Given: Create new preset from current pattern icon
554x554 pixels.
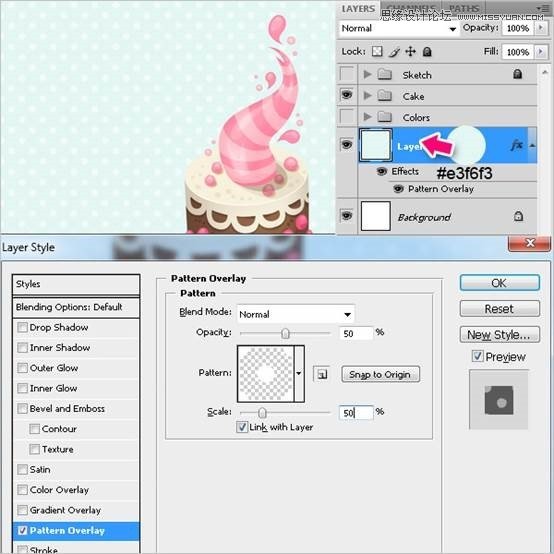Looking at the screenshot, I should click(x=322, y=374).
